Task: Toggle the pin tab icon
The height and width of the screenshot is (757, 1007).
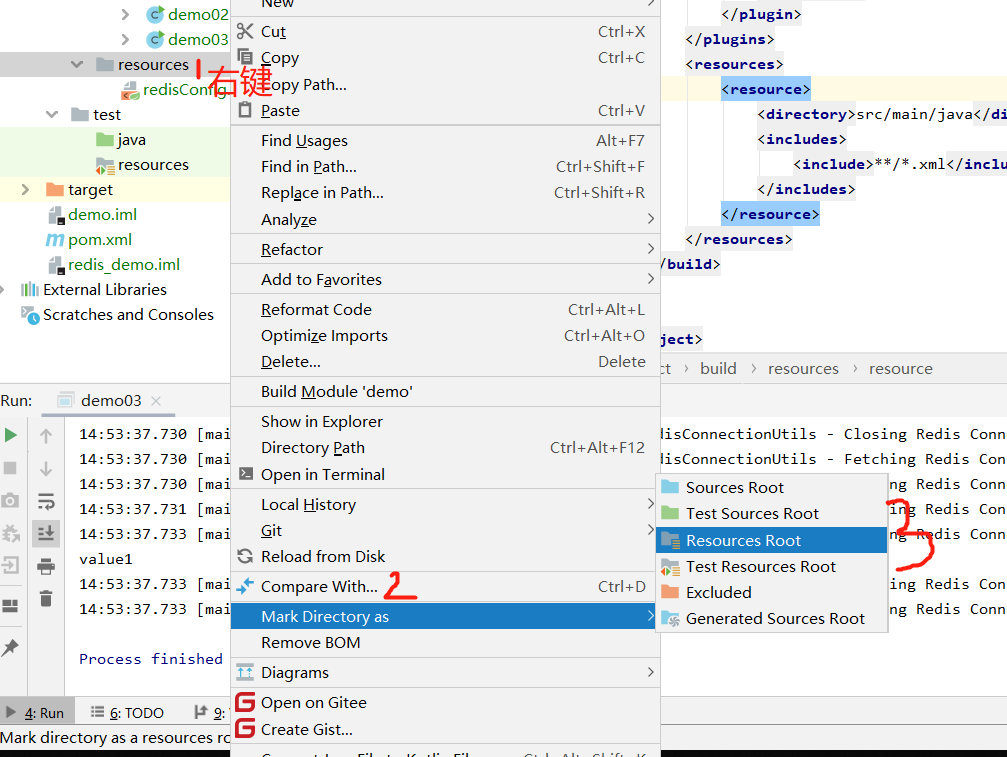Action: 10,647
